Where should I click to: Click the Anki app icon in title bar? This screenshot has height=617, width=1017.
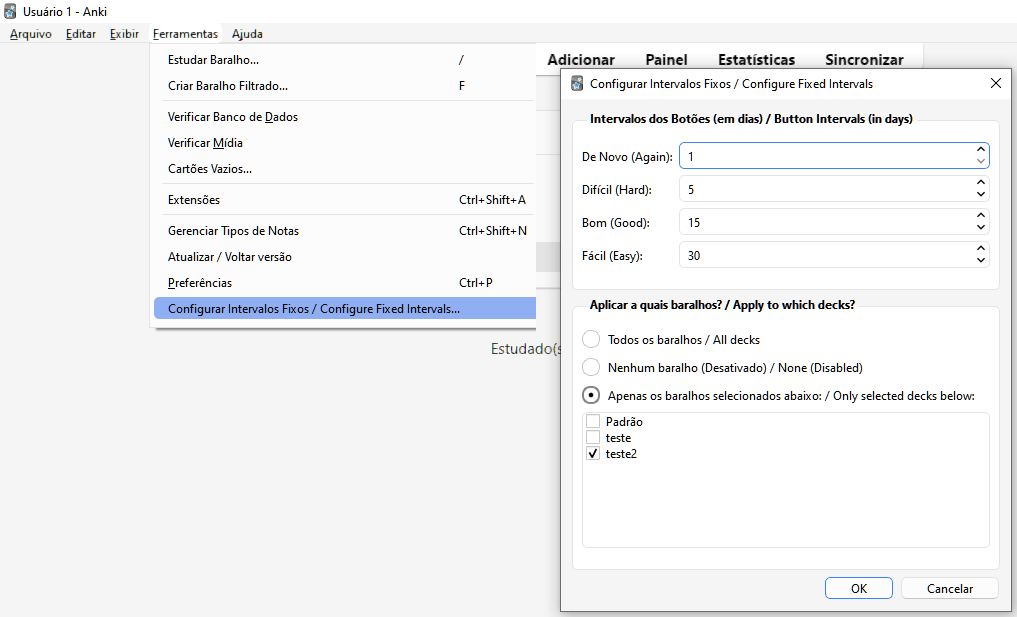pyautogui.click(x=10, y=11)
